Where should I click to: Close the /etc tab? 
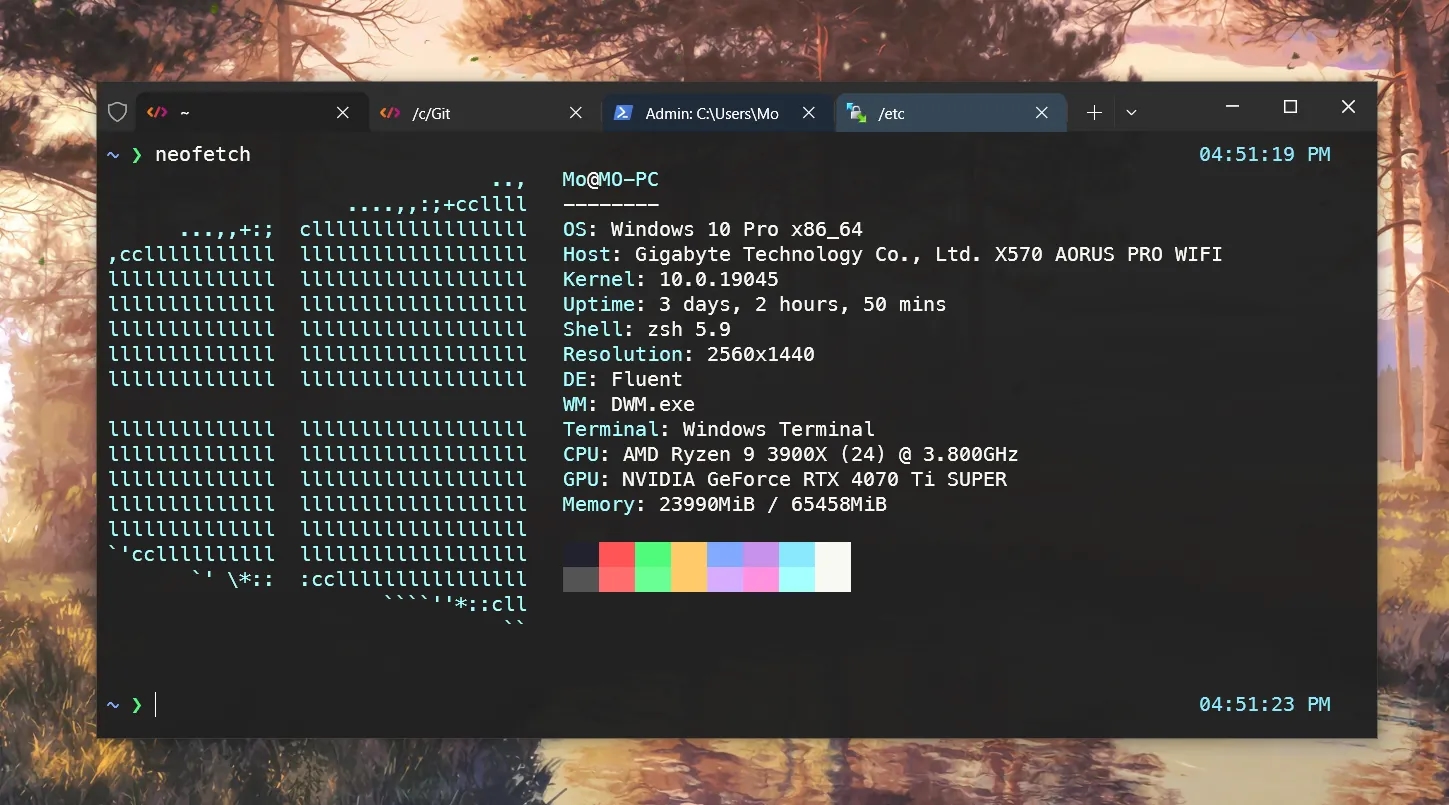coord(1042,113)
